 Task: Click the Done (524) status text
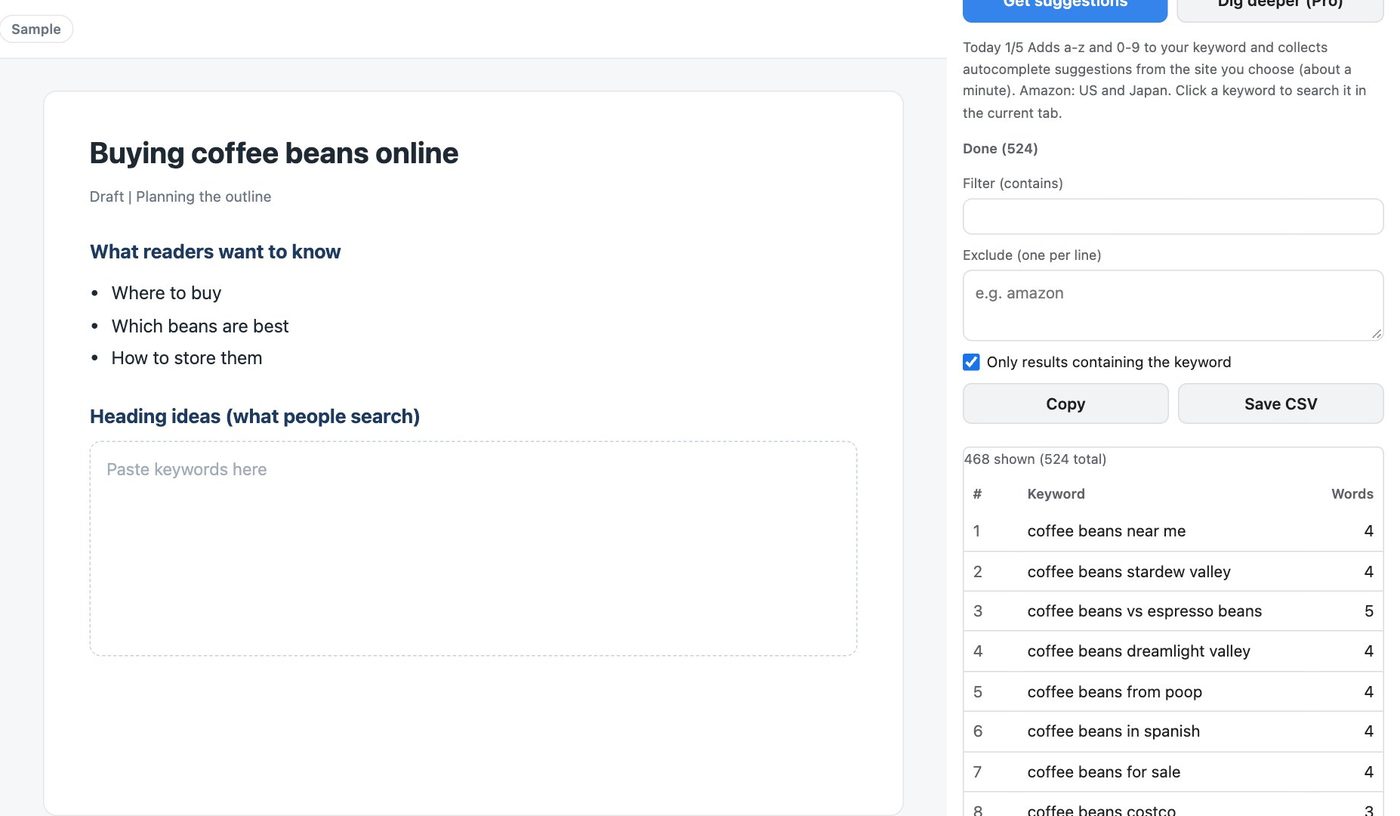coord(1000,149)
